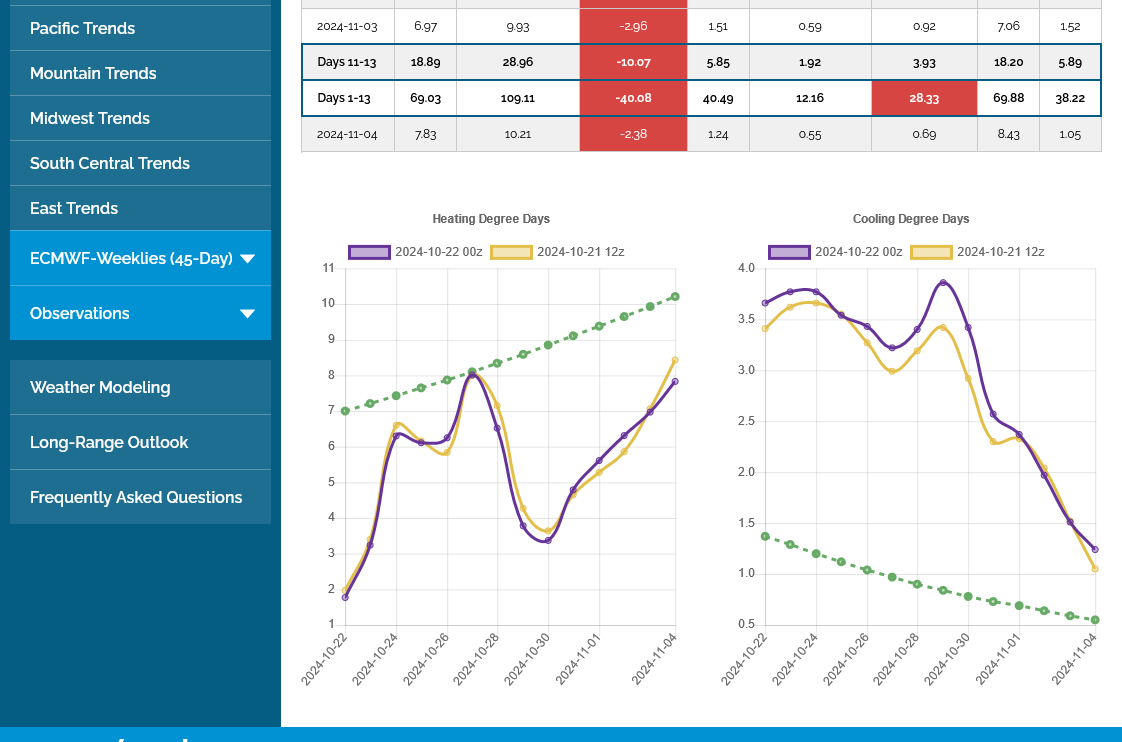
Task: Click the Days 11-13 row label
Action: [x=348, y=62]
